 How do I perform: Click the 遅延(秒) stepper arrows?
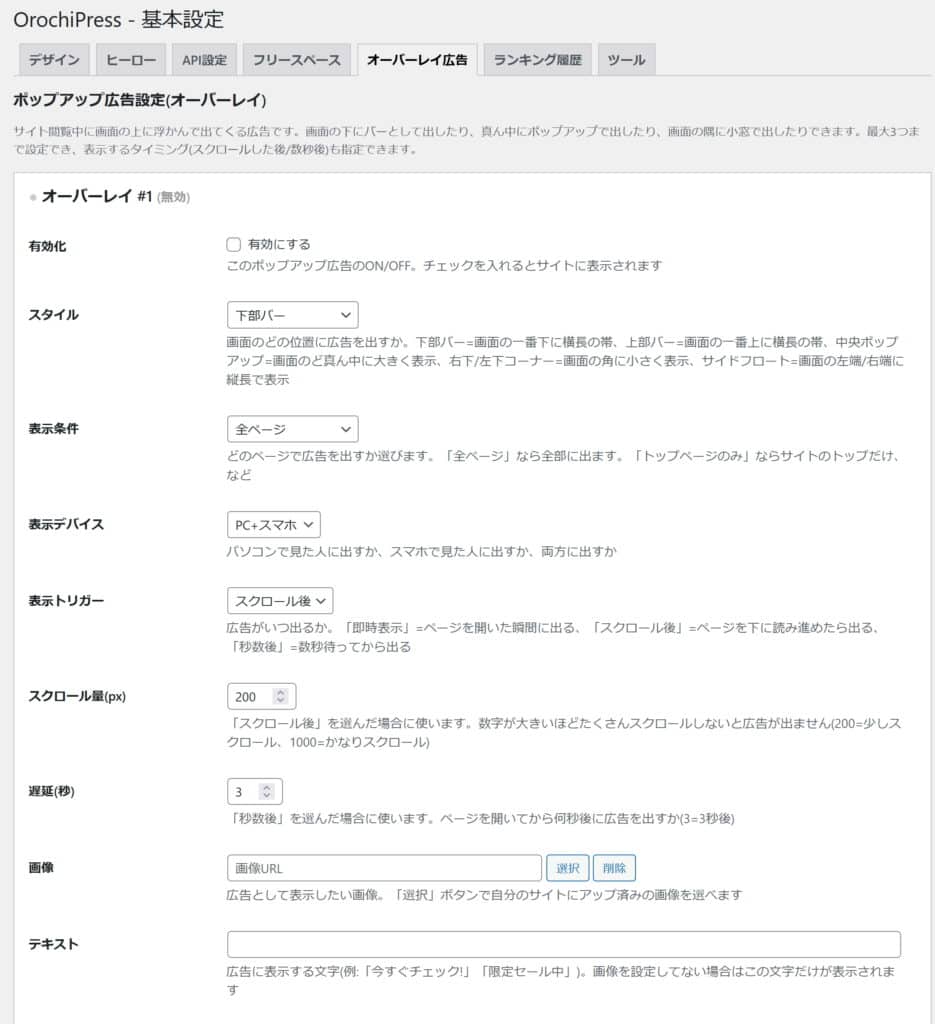point(267,792)
